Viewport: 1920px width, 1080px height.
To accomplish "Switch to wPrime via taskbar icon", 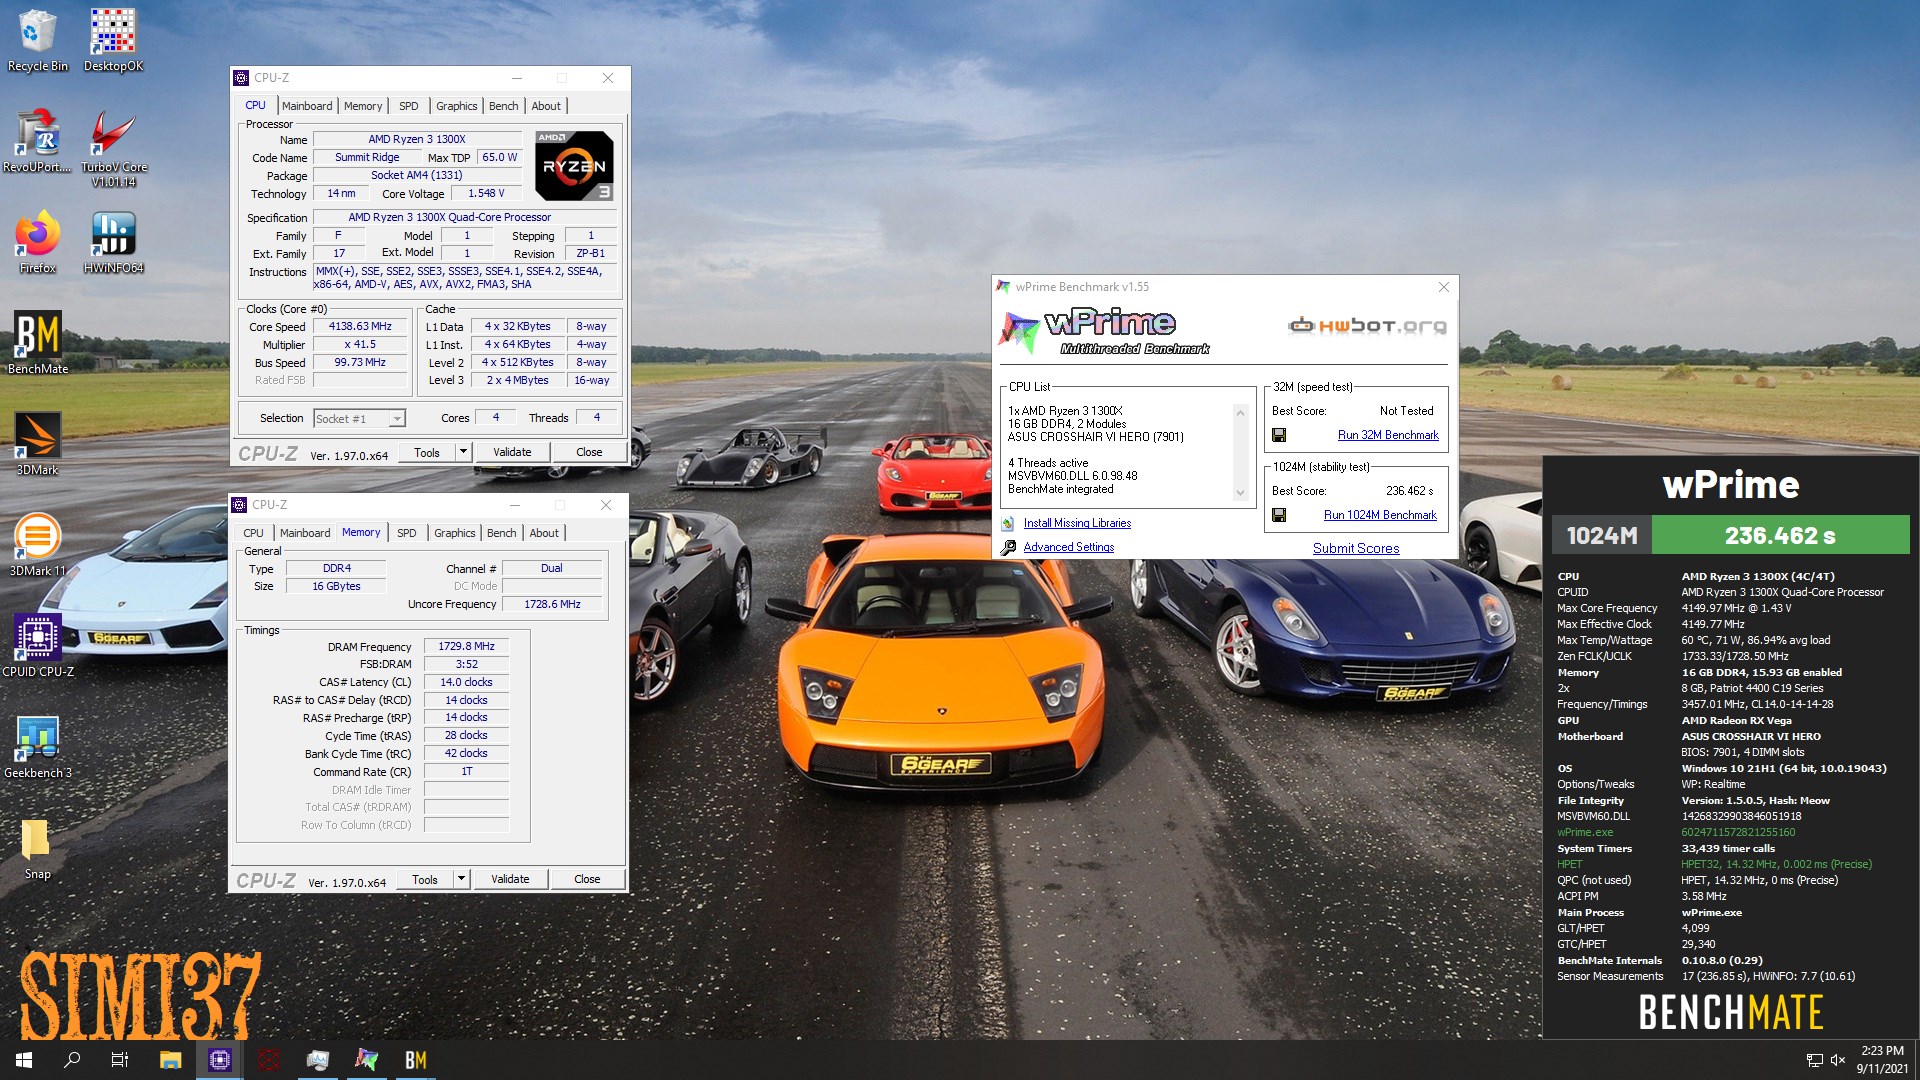I will click(367, 1060).
